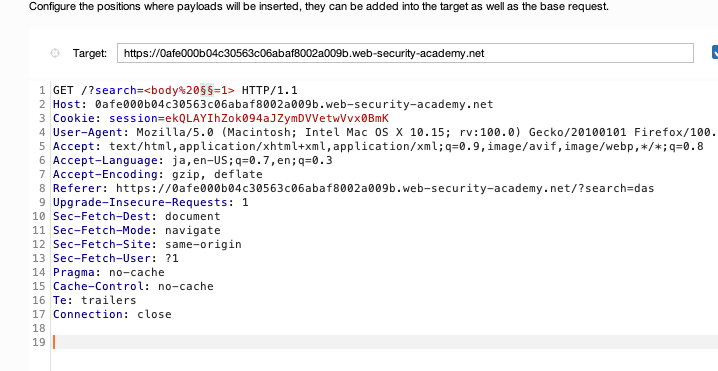Screen dimensions: 718x371
Task: Click the Sec-Fetch-User ?1 line
Action: pos(116,258)
